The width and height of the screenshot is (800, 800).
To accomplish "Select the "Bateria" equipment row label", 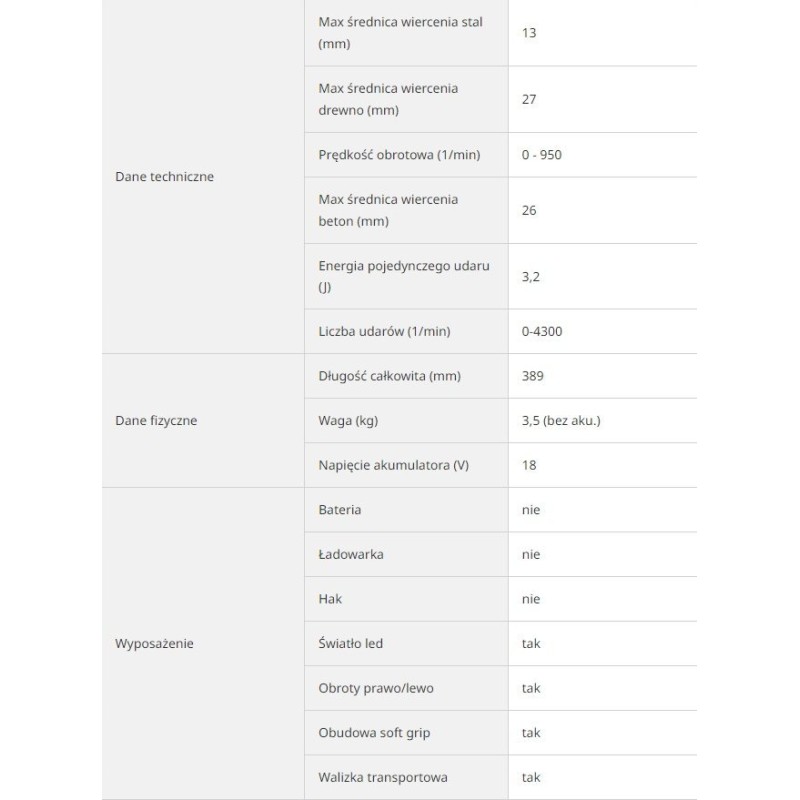I will click(340, 510).
